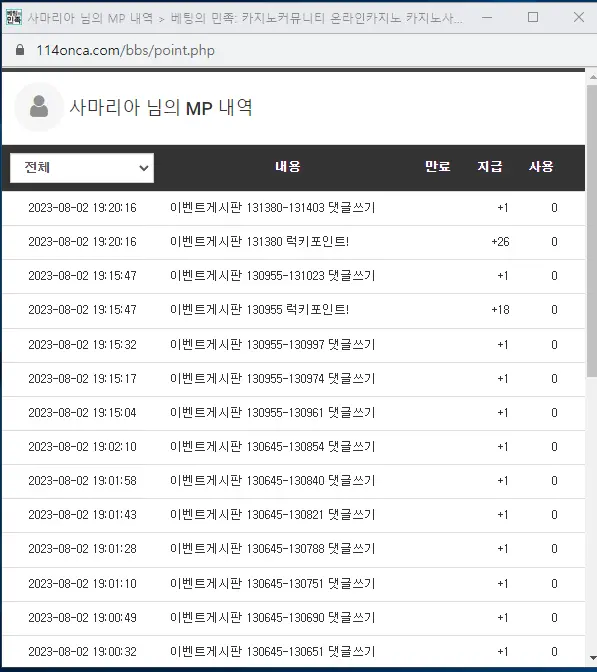Click the 114onca.com address bar URL

point(126,50)
